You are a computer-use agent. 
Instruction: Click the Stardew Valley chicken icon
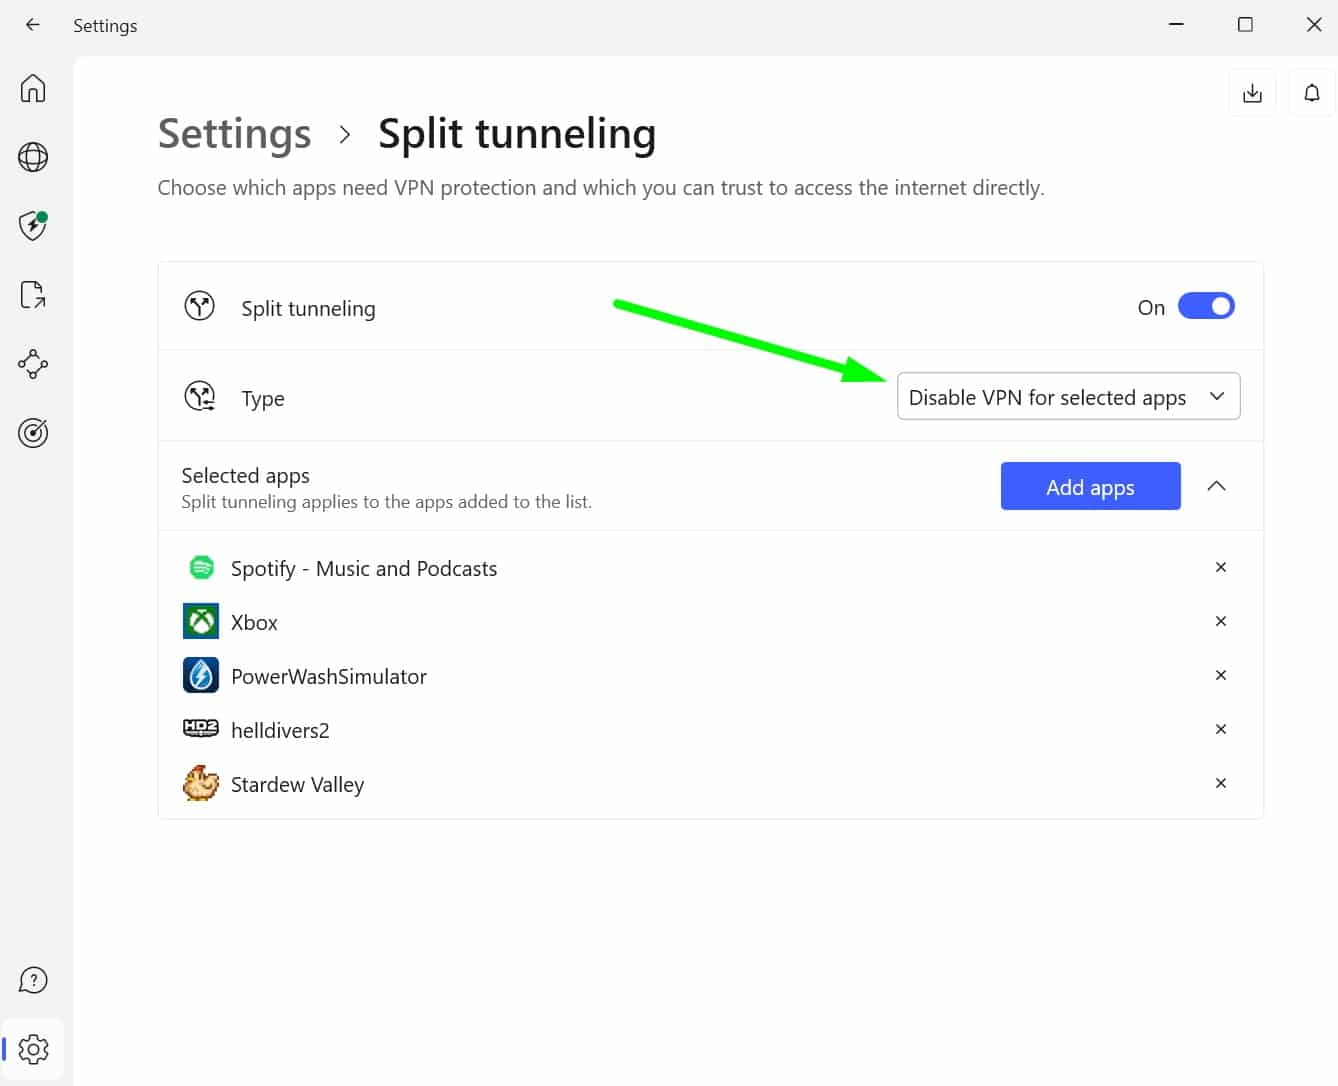[x=201, y=783]
